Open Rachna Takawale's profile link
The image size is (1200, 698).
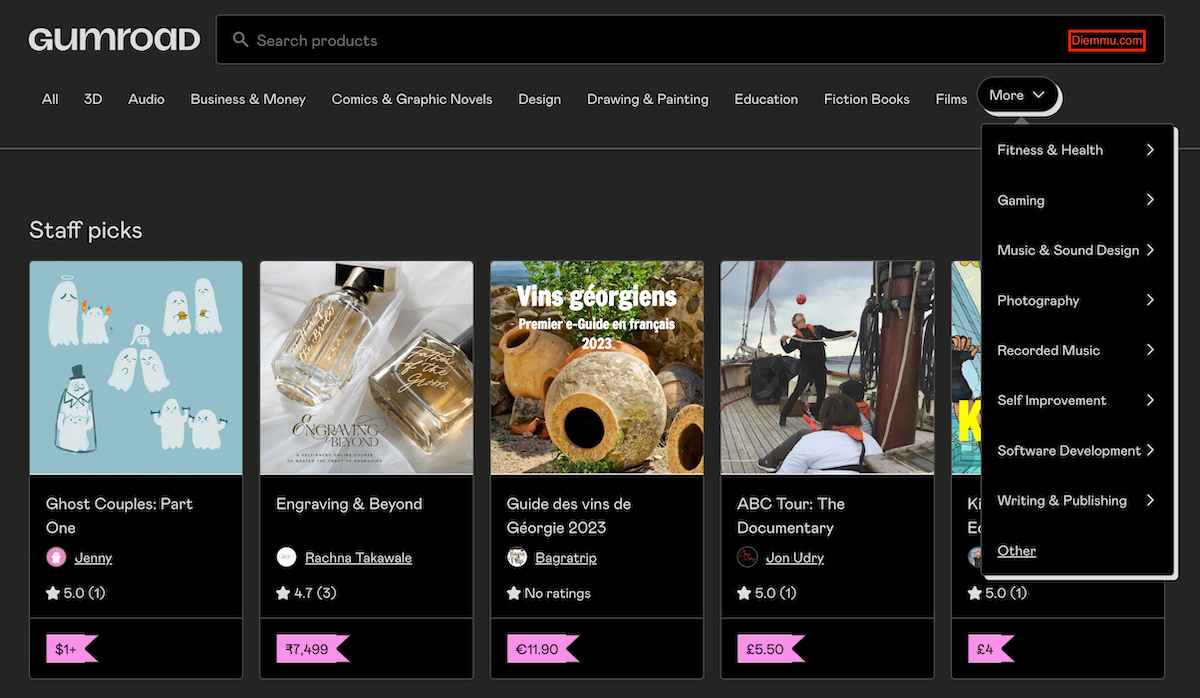click(358, 557)
